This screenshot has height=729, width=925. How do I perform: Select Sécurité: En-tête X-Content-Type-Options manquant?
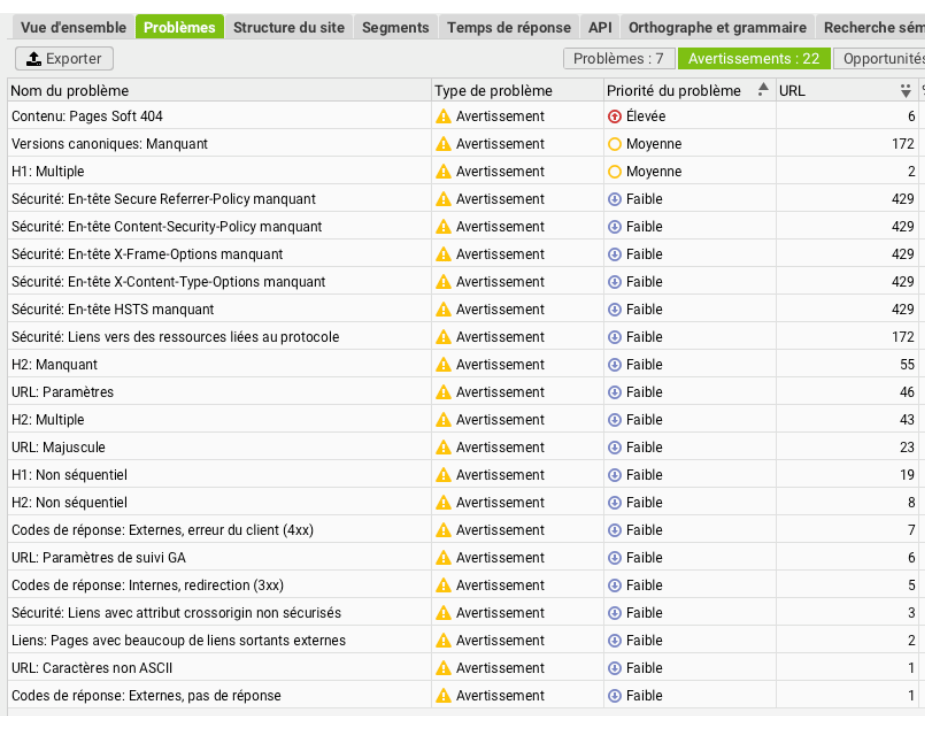click(x=168, y=282)
